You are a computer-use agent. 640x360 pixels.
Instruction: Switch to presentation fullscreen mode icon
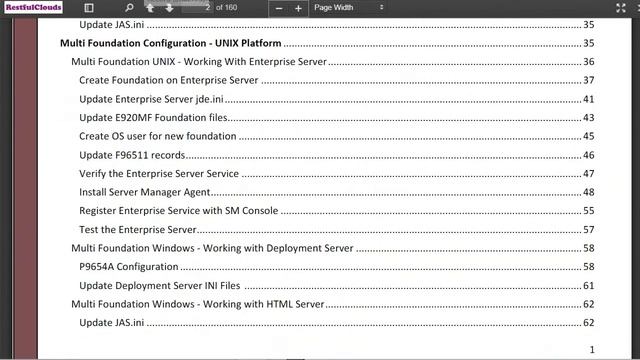[x=621, y=8]
